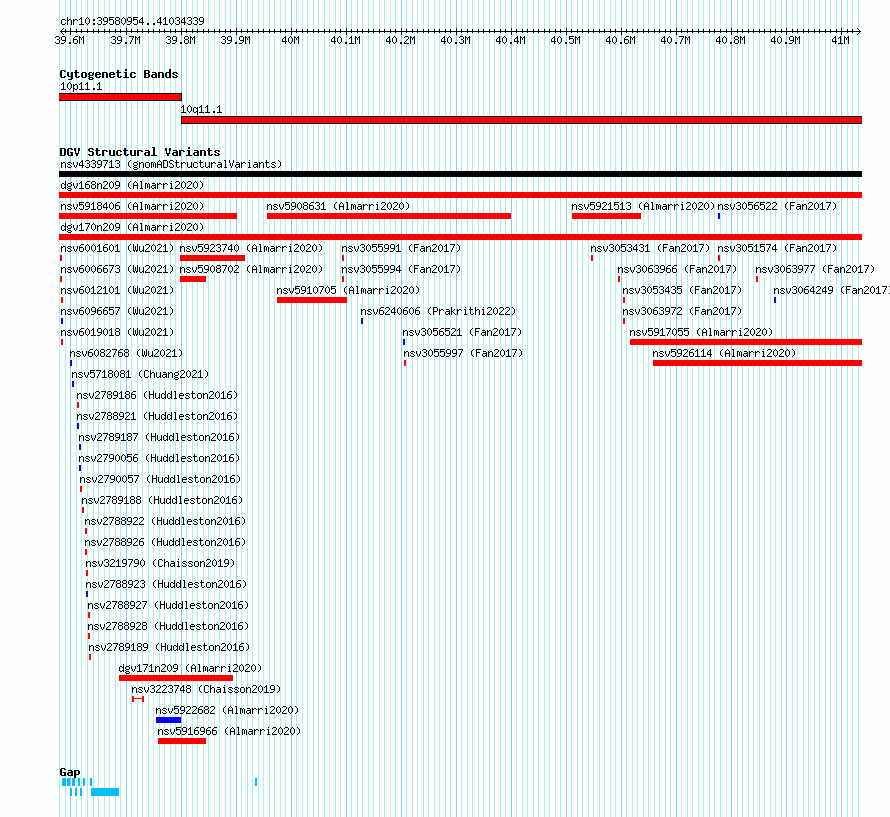Screen dimensions: 890x817
Task: Click nsv5910705 (Almarri2020) label
Action: [348, 290]
